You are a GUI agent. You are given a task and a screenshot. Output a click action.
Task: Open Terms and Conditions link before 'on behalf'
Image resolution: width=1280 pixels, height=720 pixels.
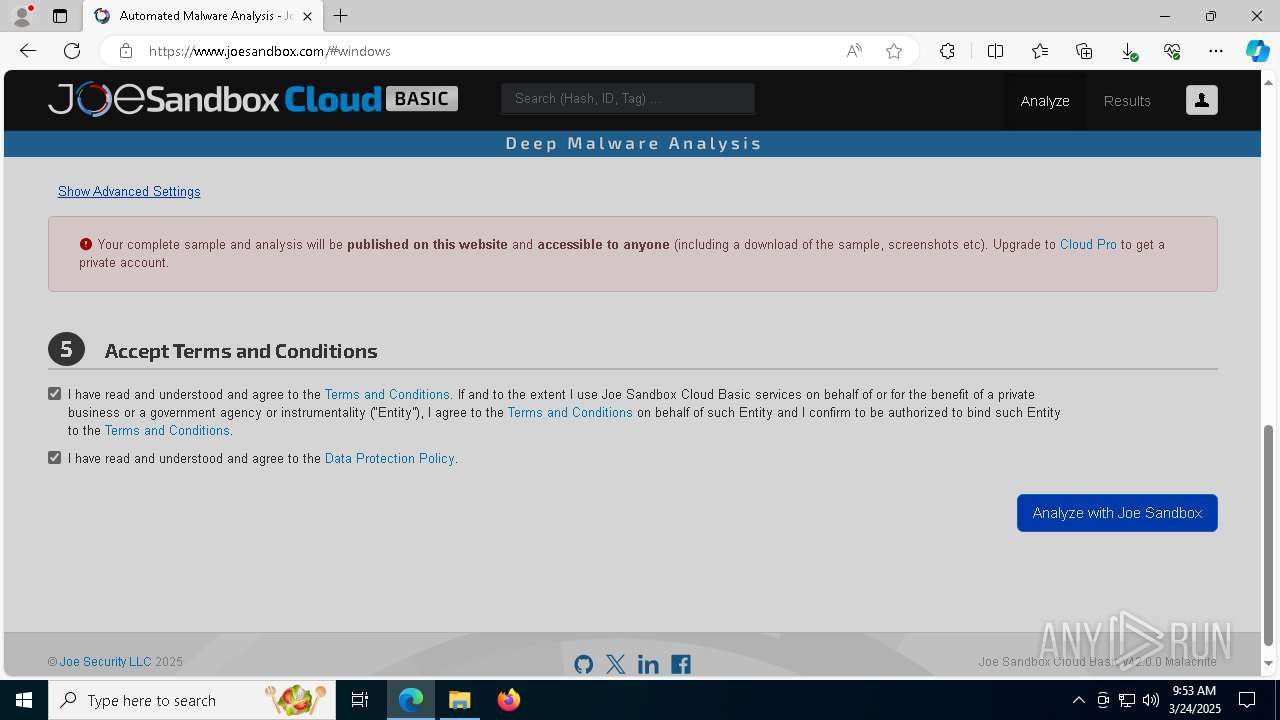tap(570, 412)
